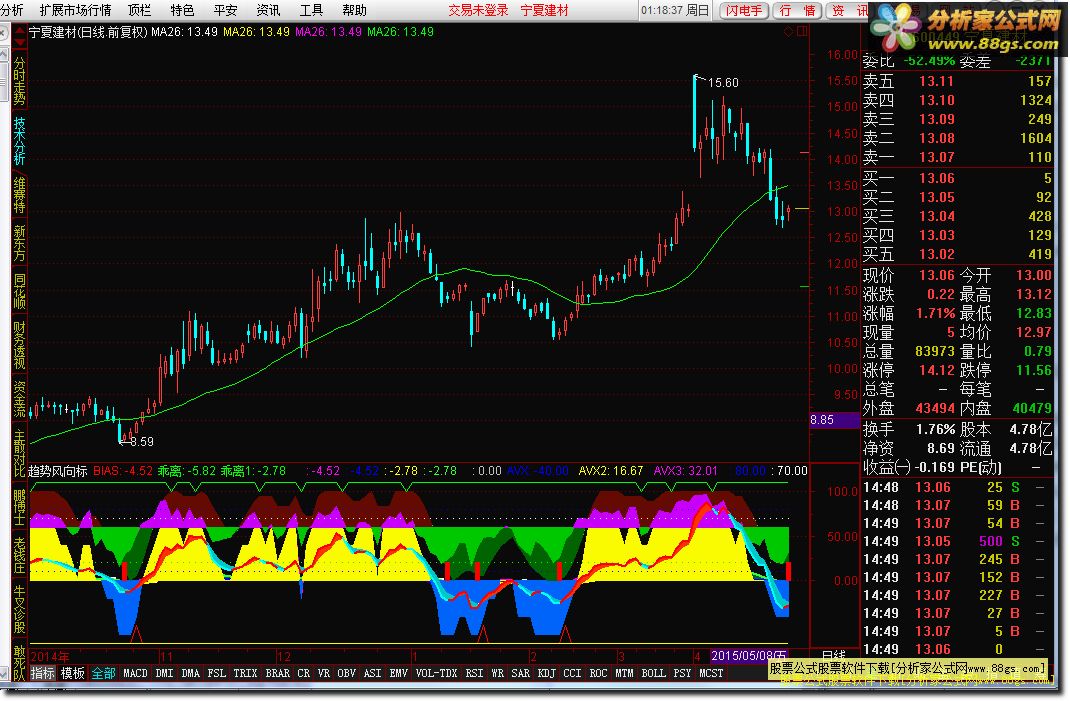Viewport: 1070px width, 701px height.
Task: Switch indicator to CR
Action: pyautogui.click(x=304, y=673)
